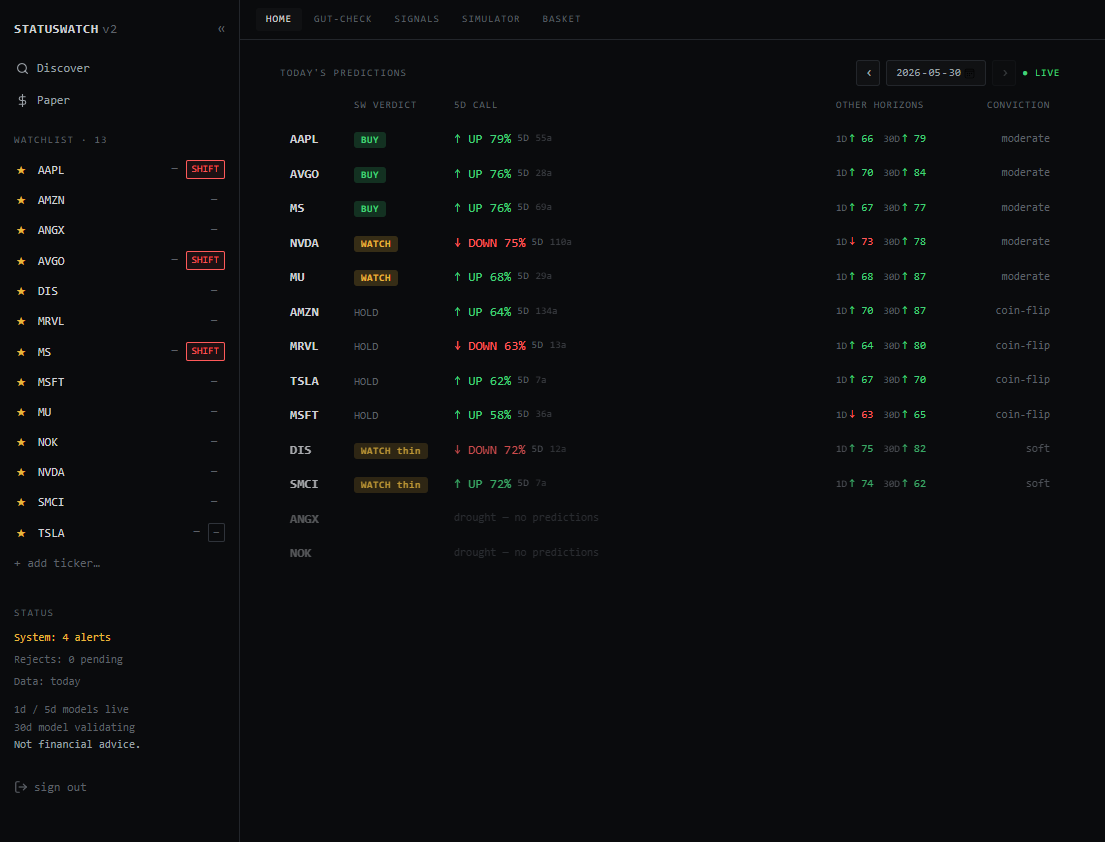Sign out of the app
The image size is (1105, 842).
(x=51, y=787)
